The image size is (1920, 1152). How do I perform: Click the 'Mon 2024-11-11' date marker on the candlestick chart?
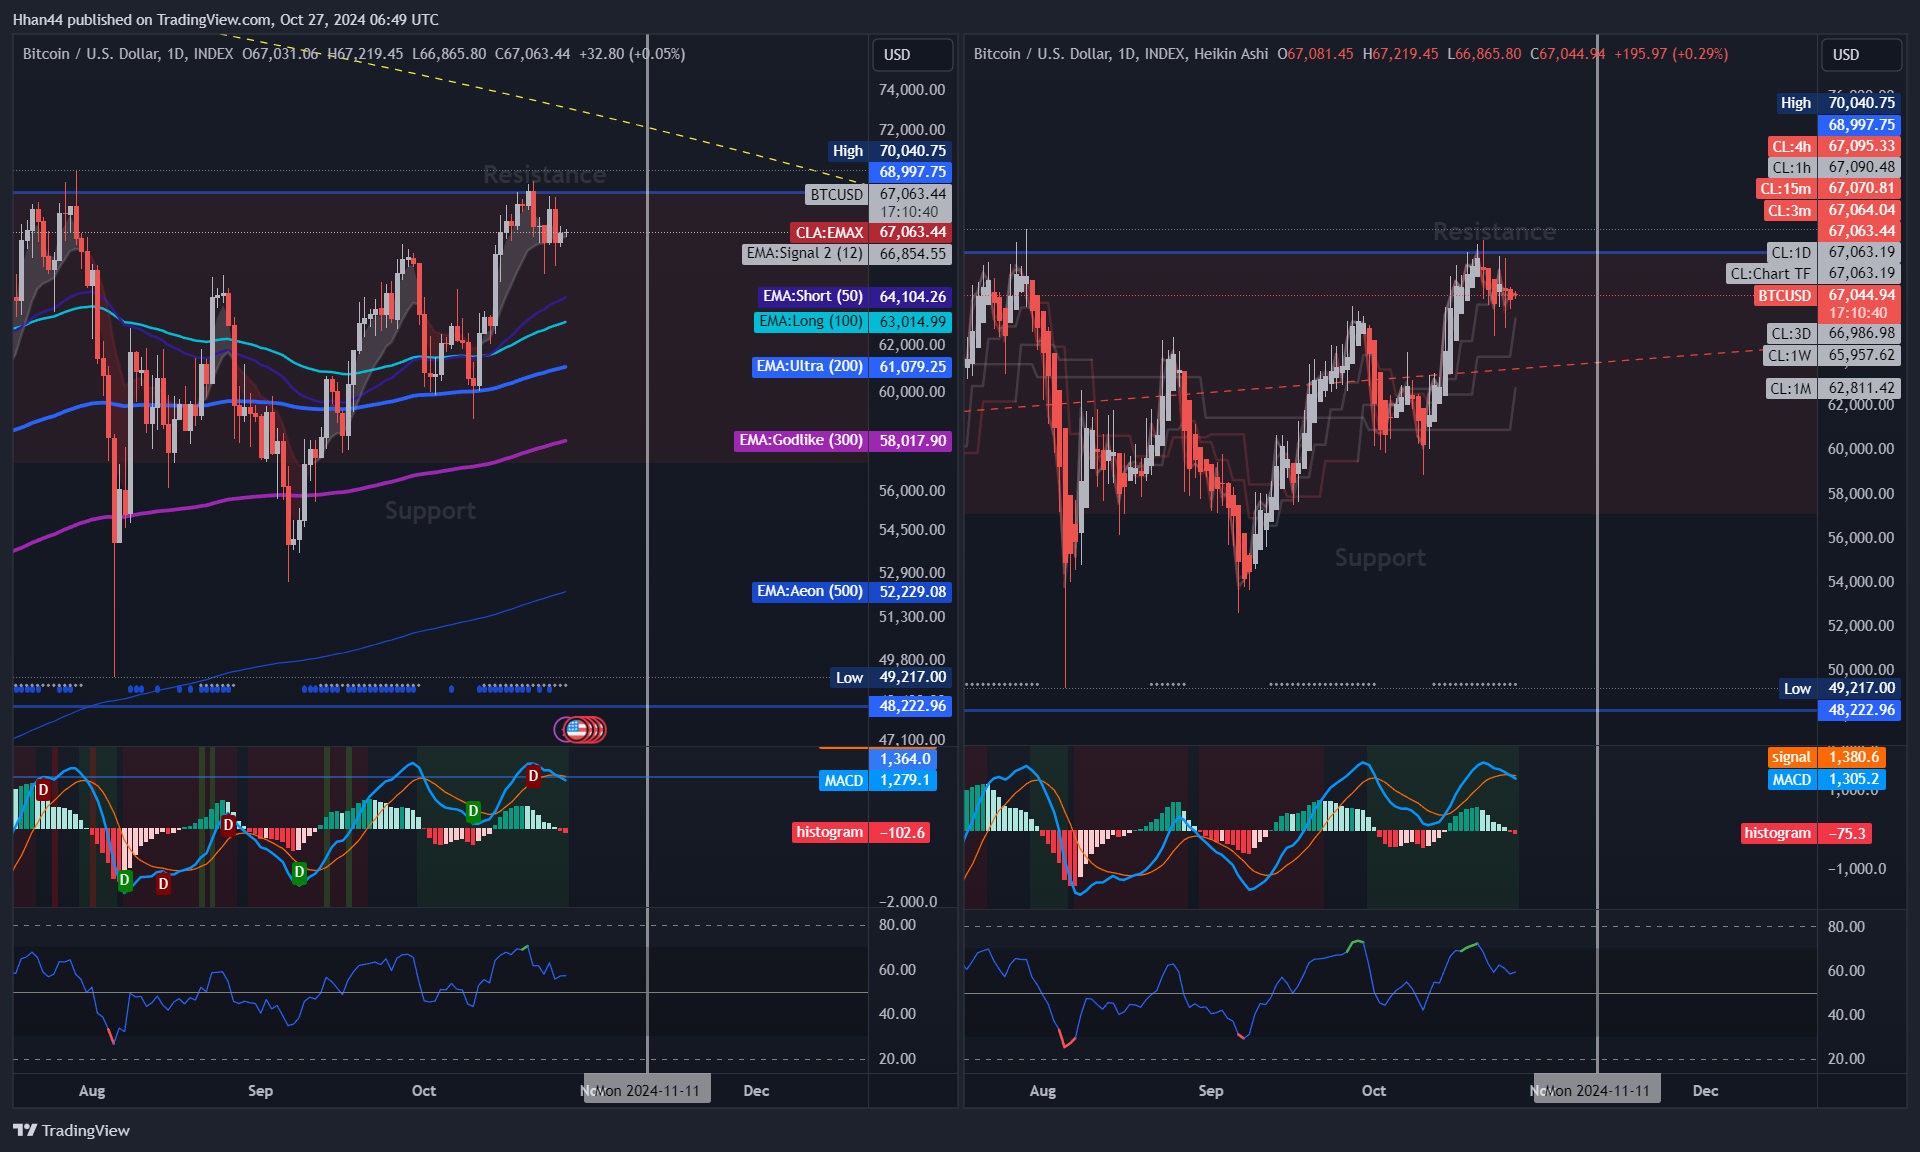[647, 1090]
